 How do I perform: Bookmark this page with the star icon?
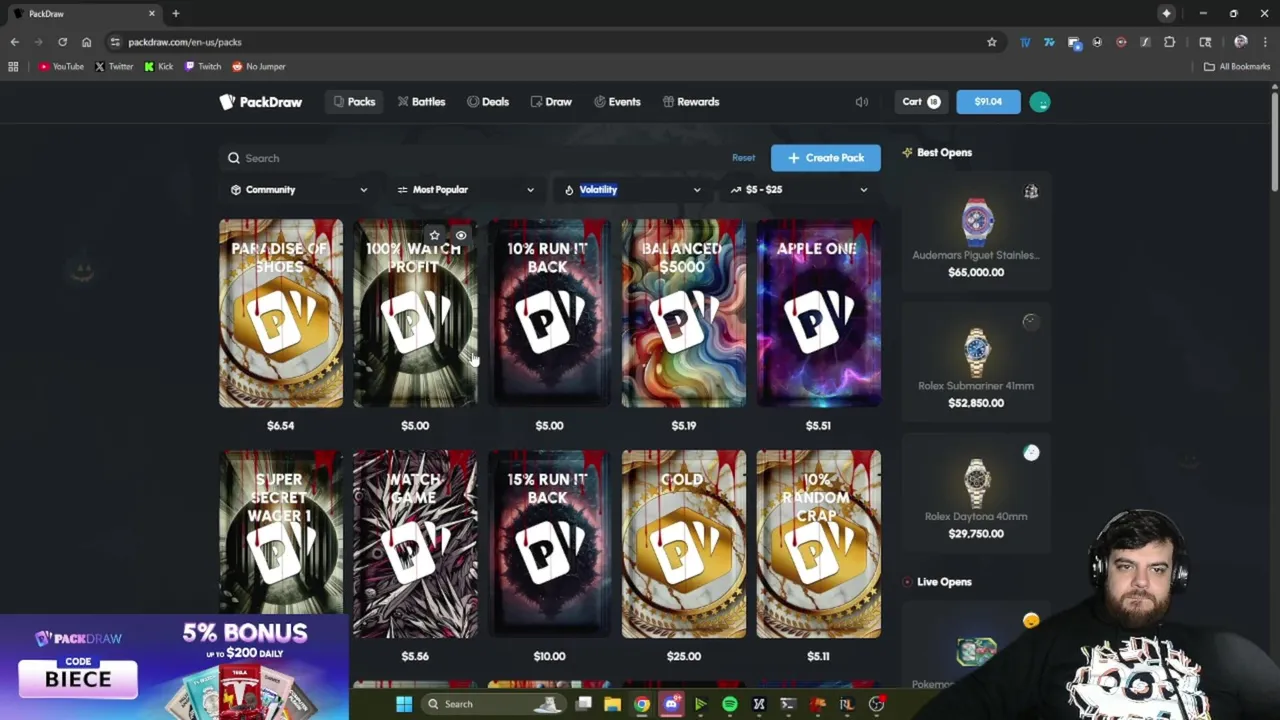click(992, 42)
